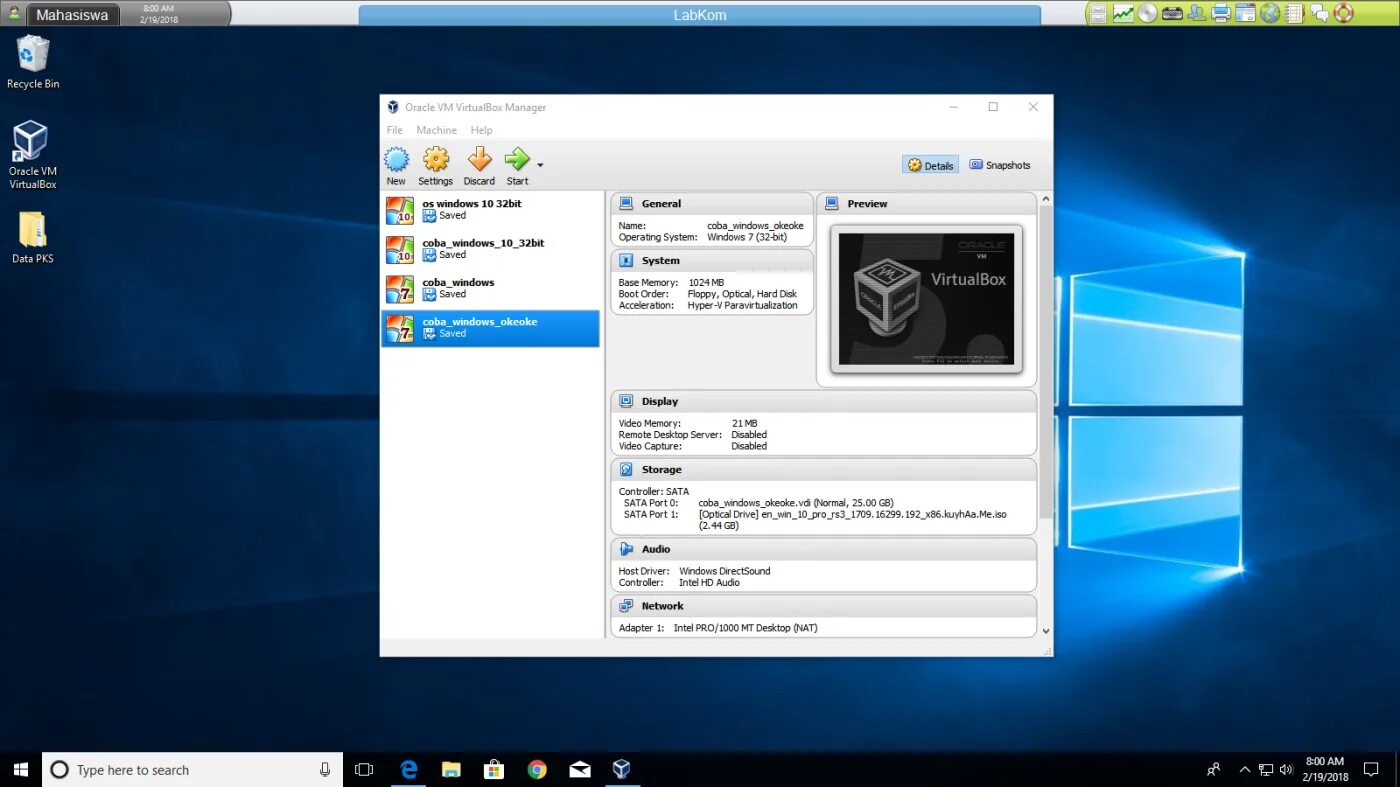Click the Audio section header
The width and height of the screenshot is (1400, 787).
824,549
